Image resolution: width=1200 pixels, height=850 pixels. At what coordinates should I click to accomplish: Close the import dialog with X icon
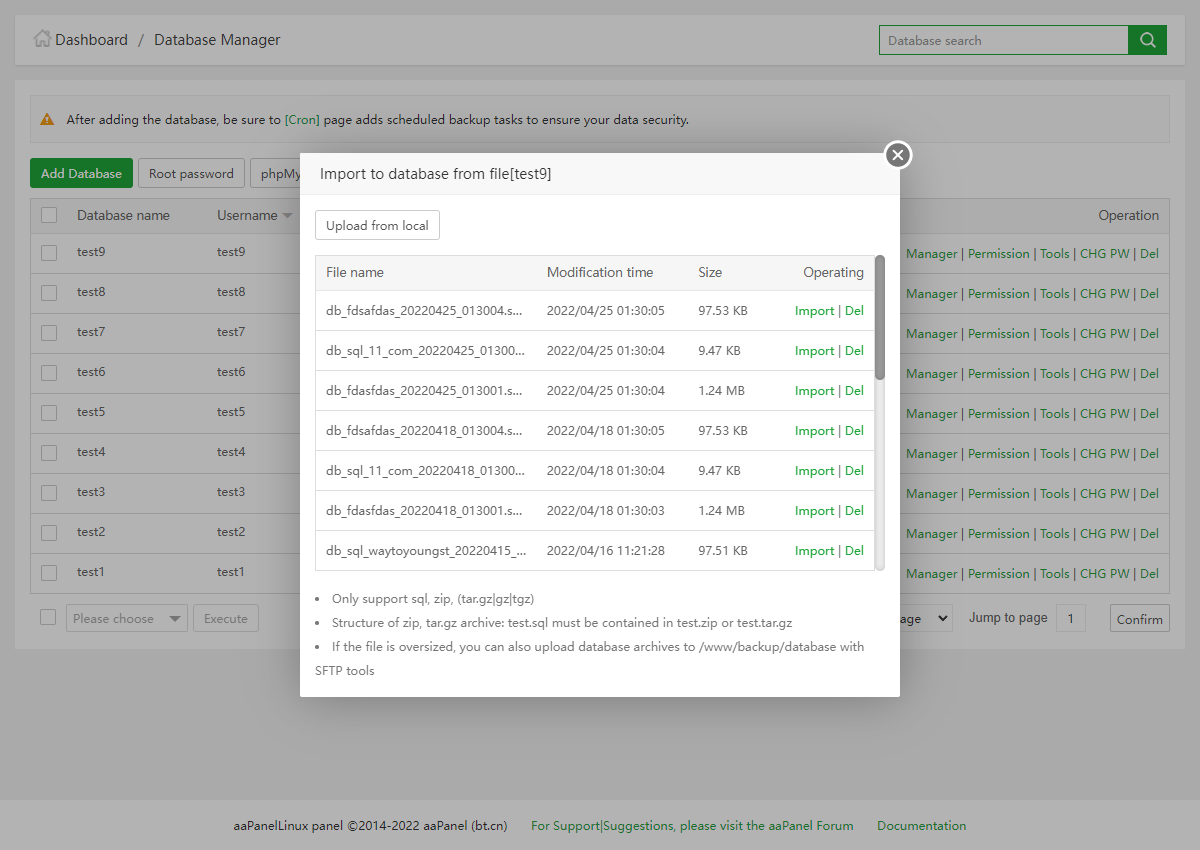point(898,155)
